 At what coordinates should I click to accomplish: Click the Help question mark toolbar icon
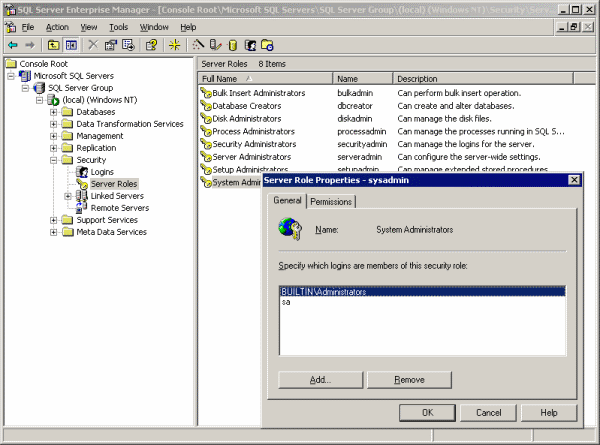[x=151, y=45]
